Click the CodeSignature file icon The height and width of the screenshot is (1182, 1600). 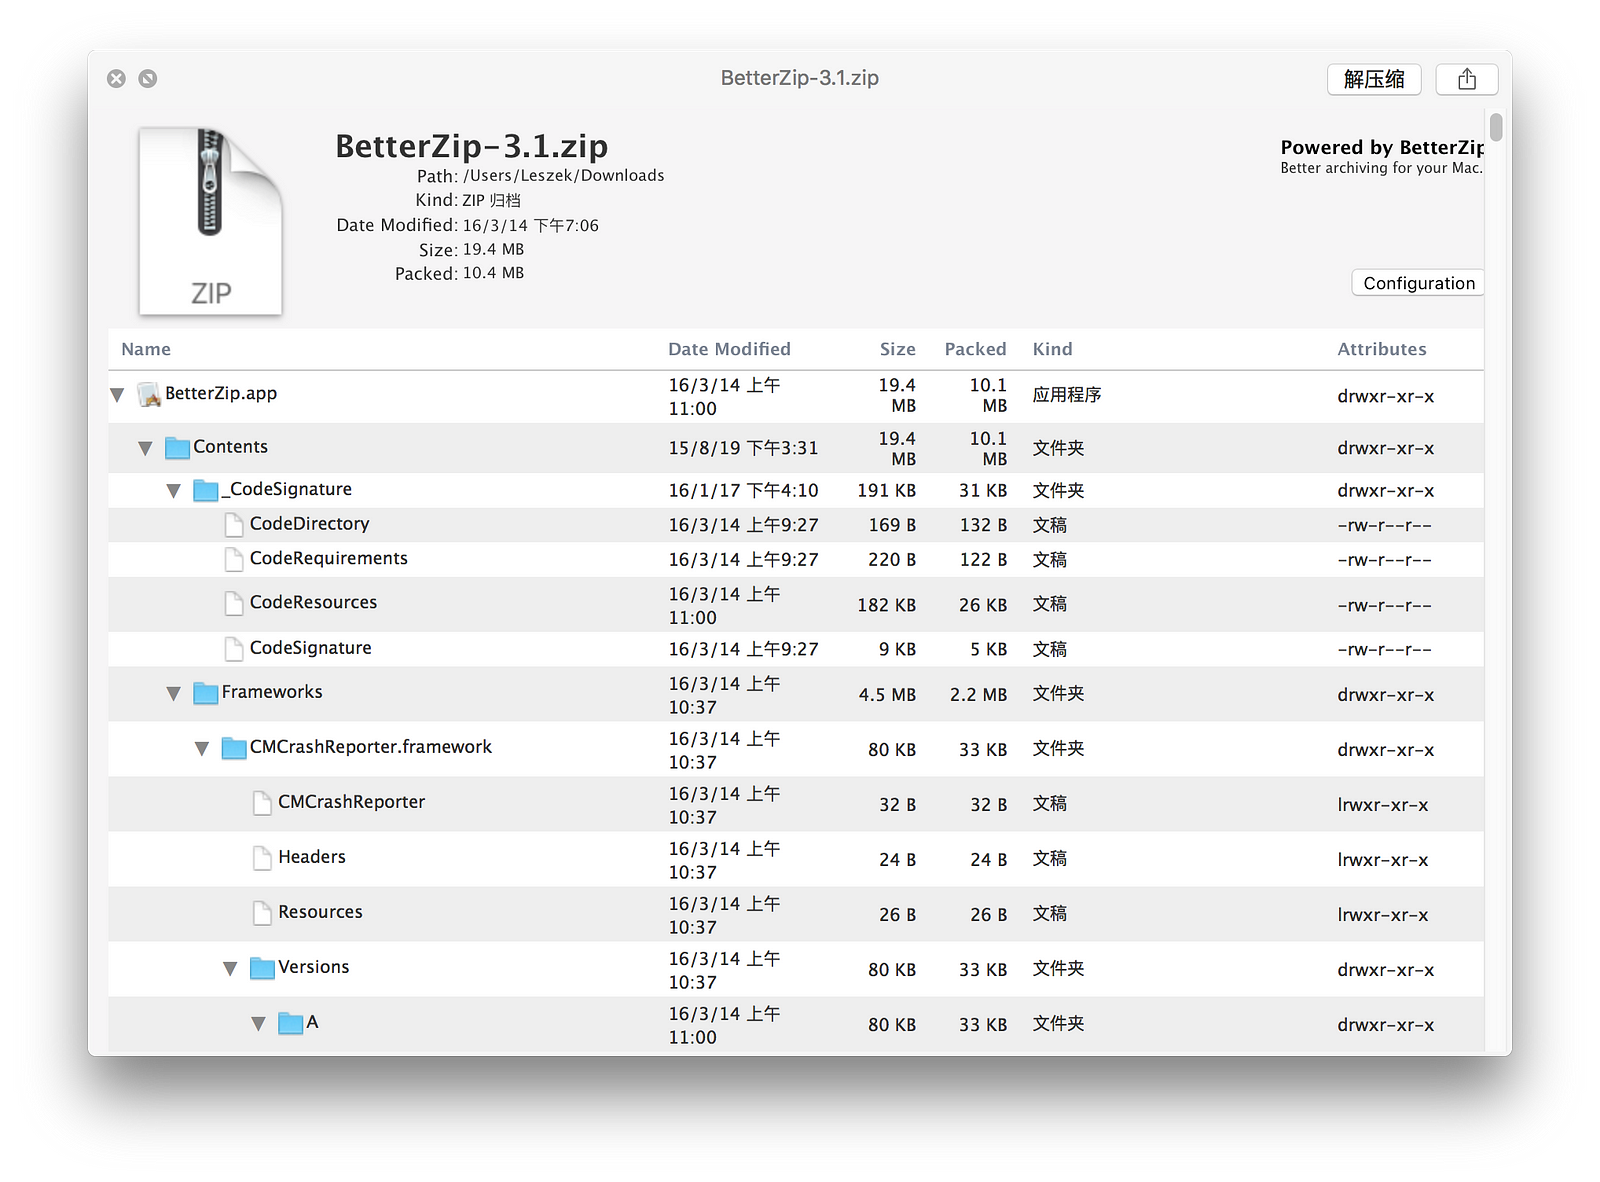(x=234, y=649)
